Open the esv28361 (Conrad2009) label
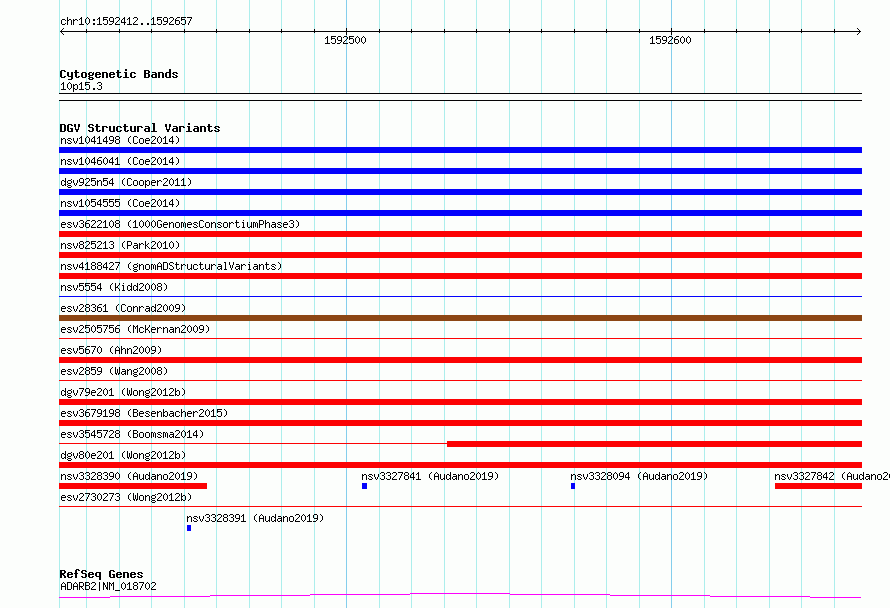 (x=123, y=308)
